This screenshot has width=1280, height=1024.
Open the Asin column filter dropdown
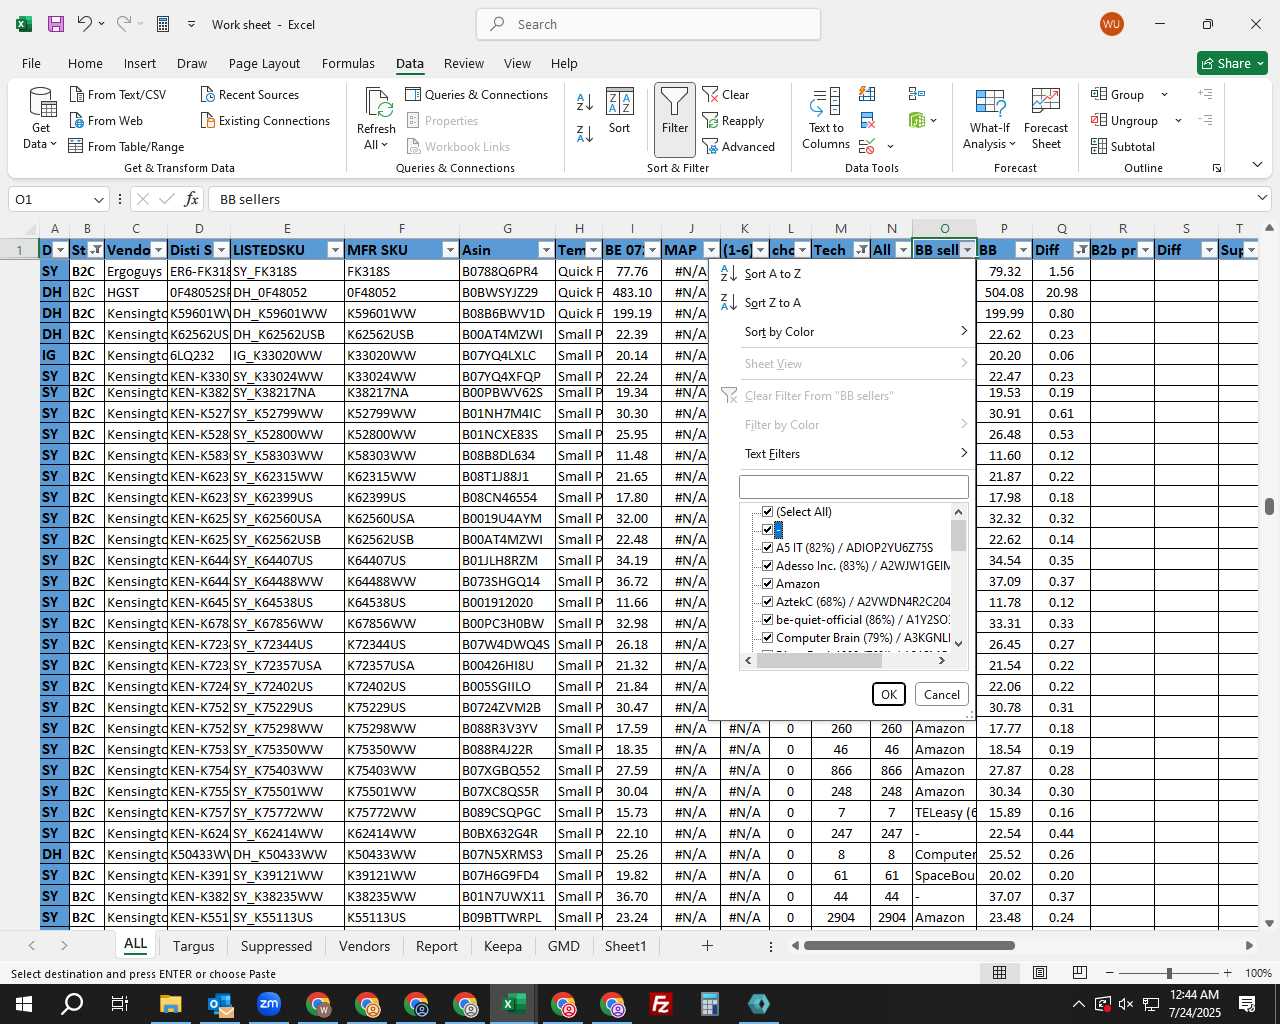click(545, 250)
